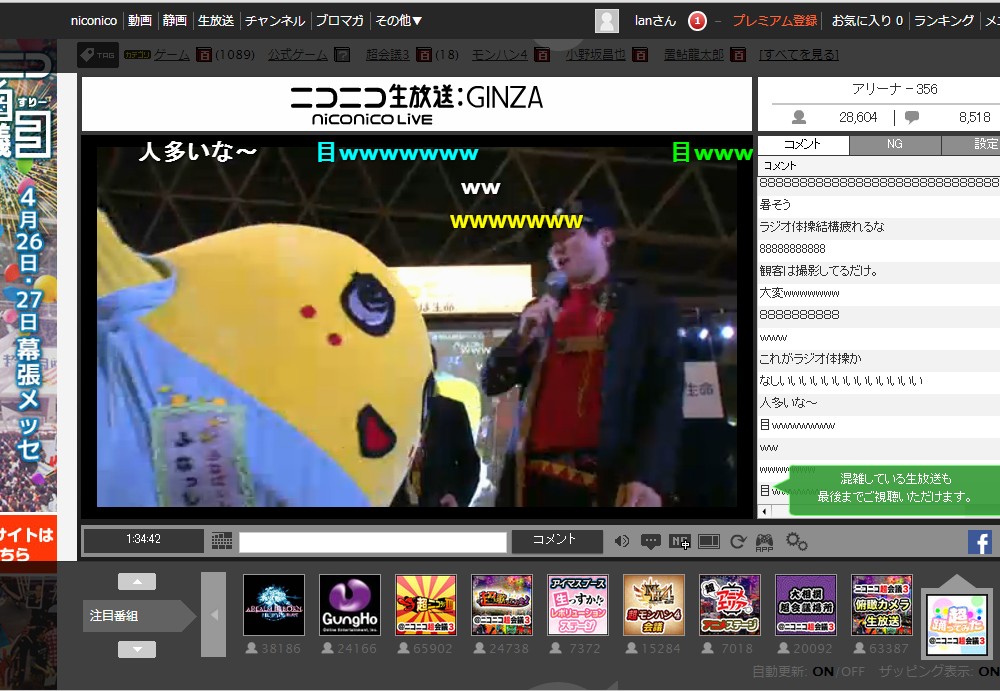The width and height of the screenshot is (1000, 691).
Task: Open the NG add filter icon
Action: click(x=680, y=542)
